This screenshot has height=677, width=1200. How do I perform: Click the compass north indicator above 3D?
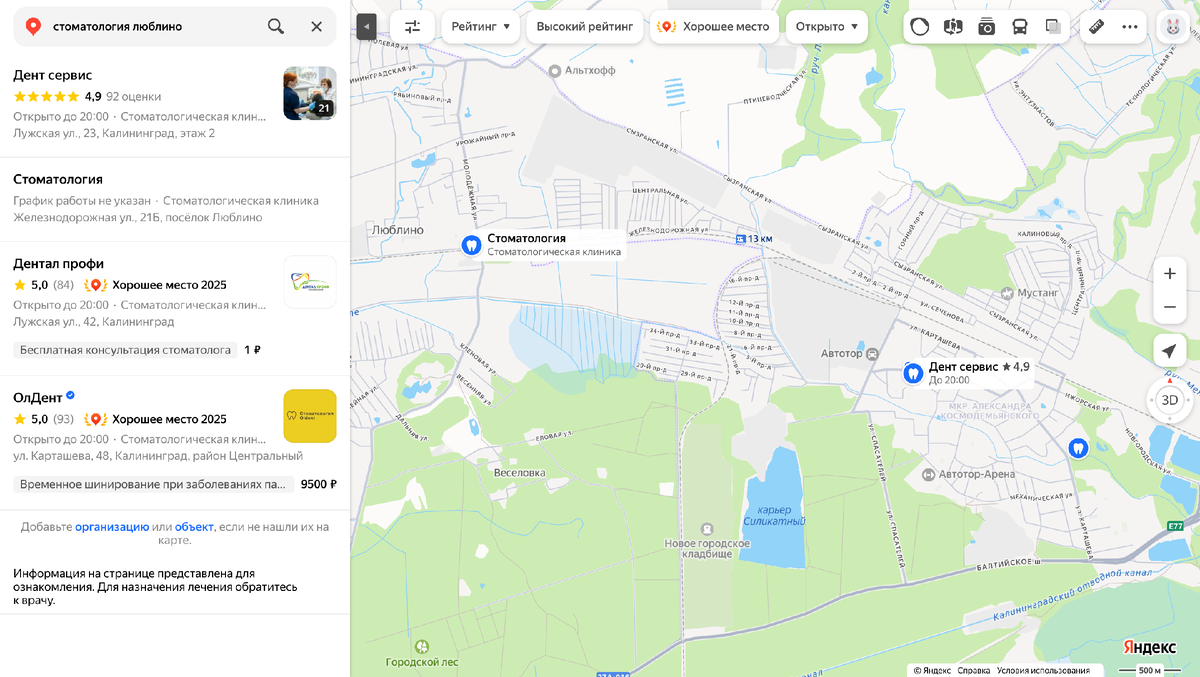coord(1169,382)
